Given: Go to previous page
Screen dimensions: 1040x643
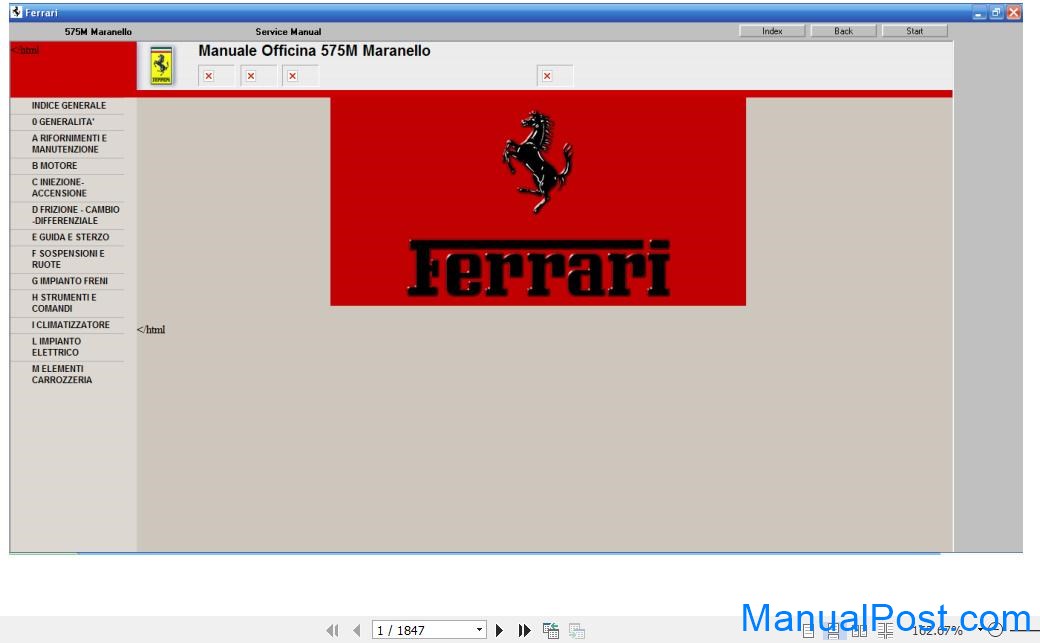Looking at the screenshot, I should pyautogui.click(x=357, y=630).
